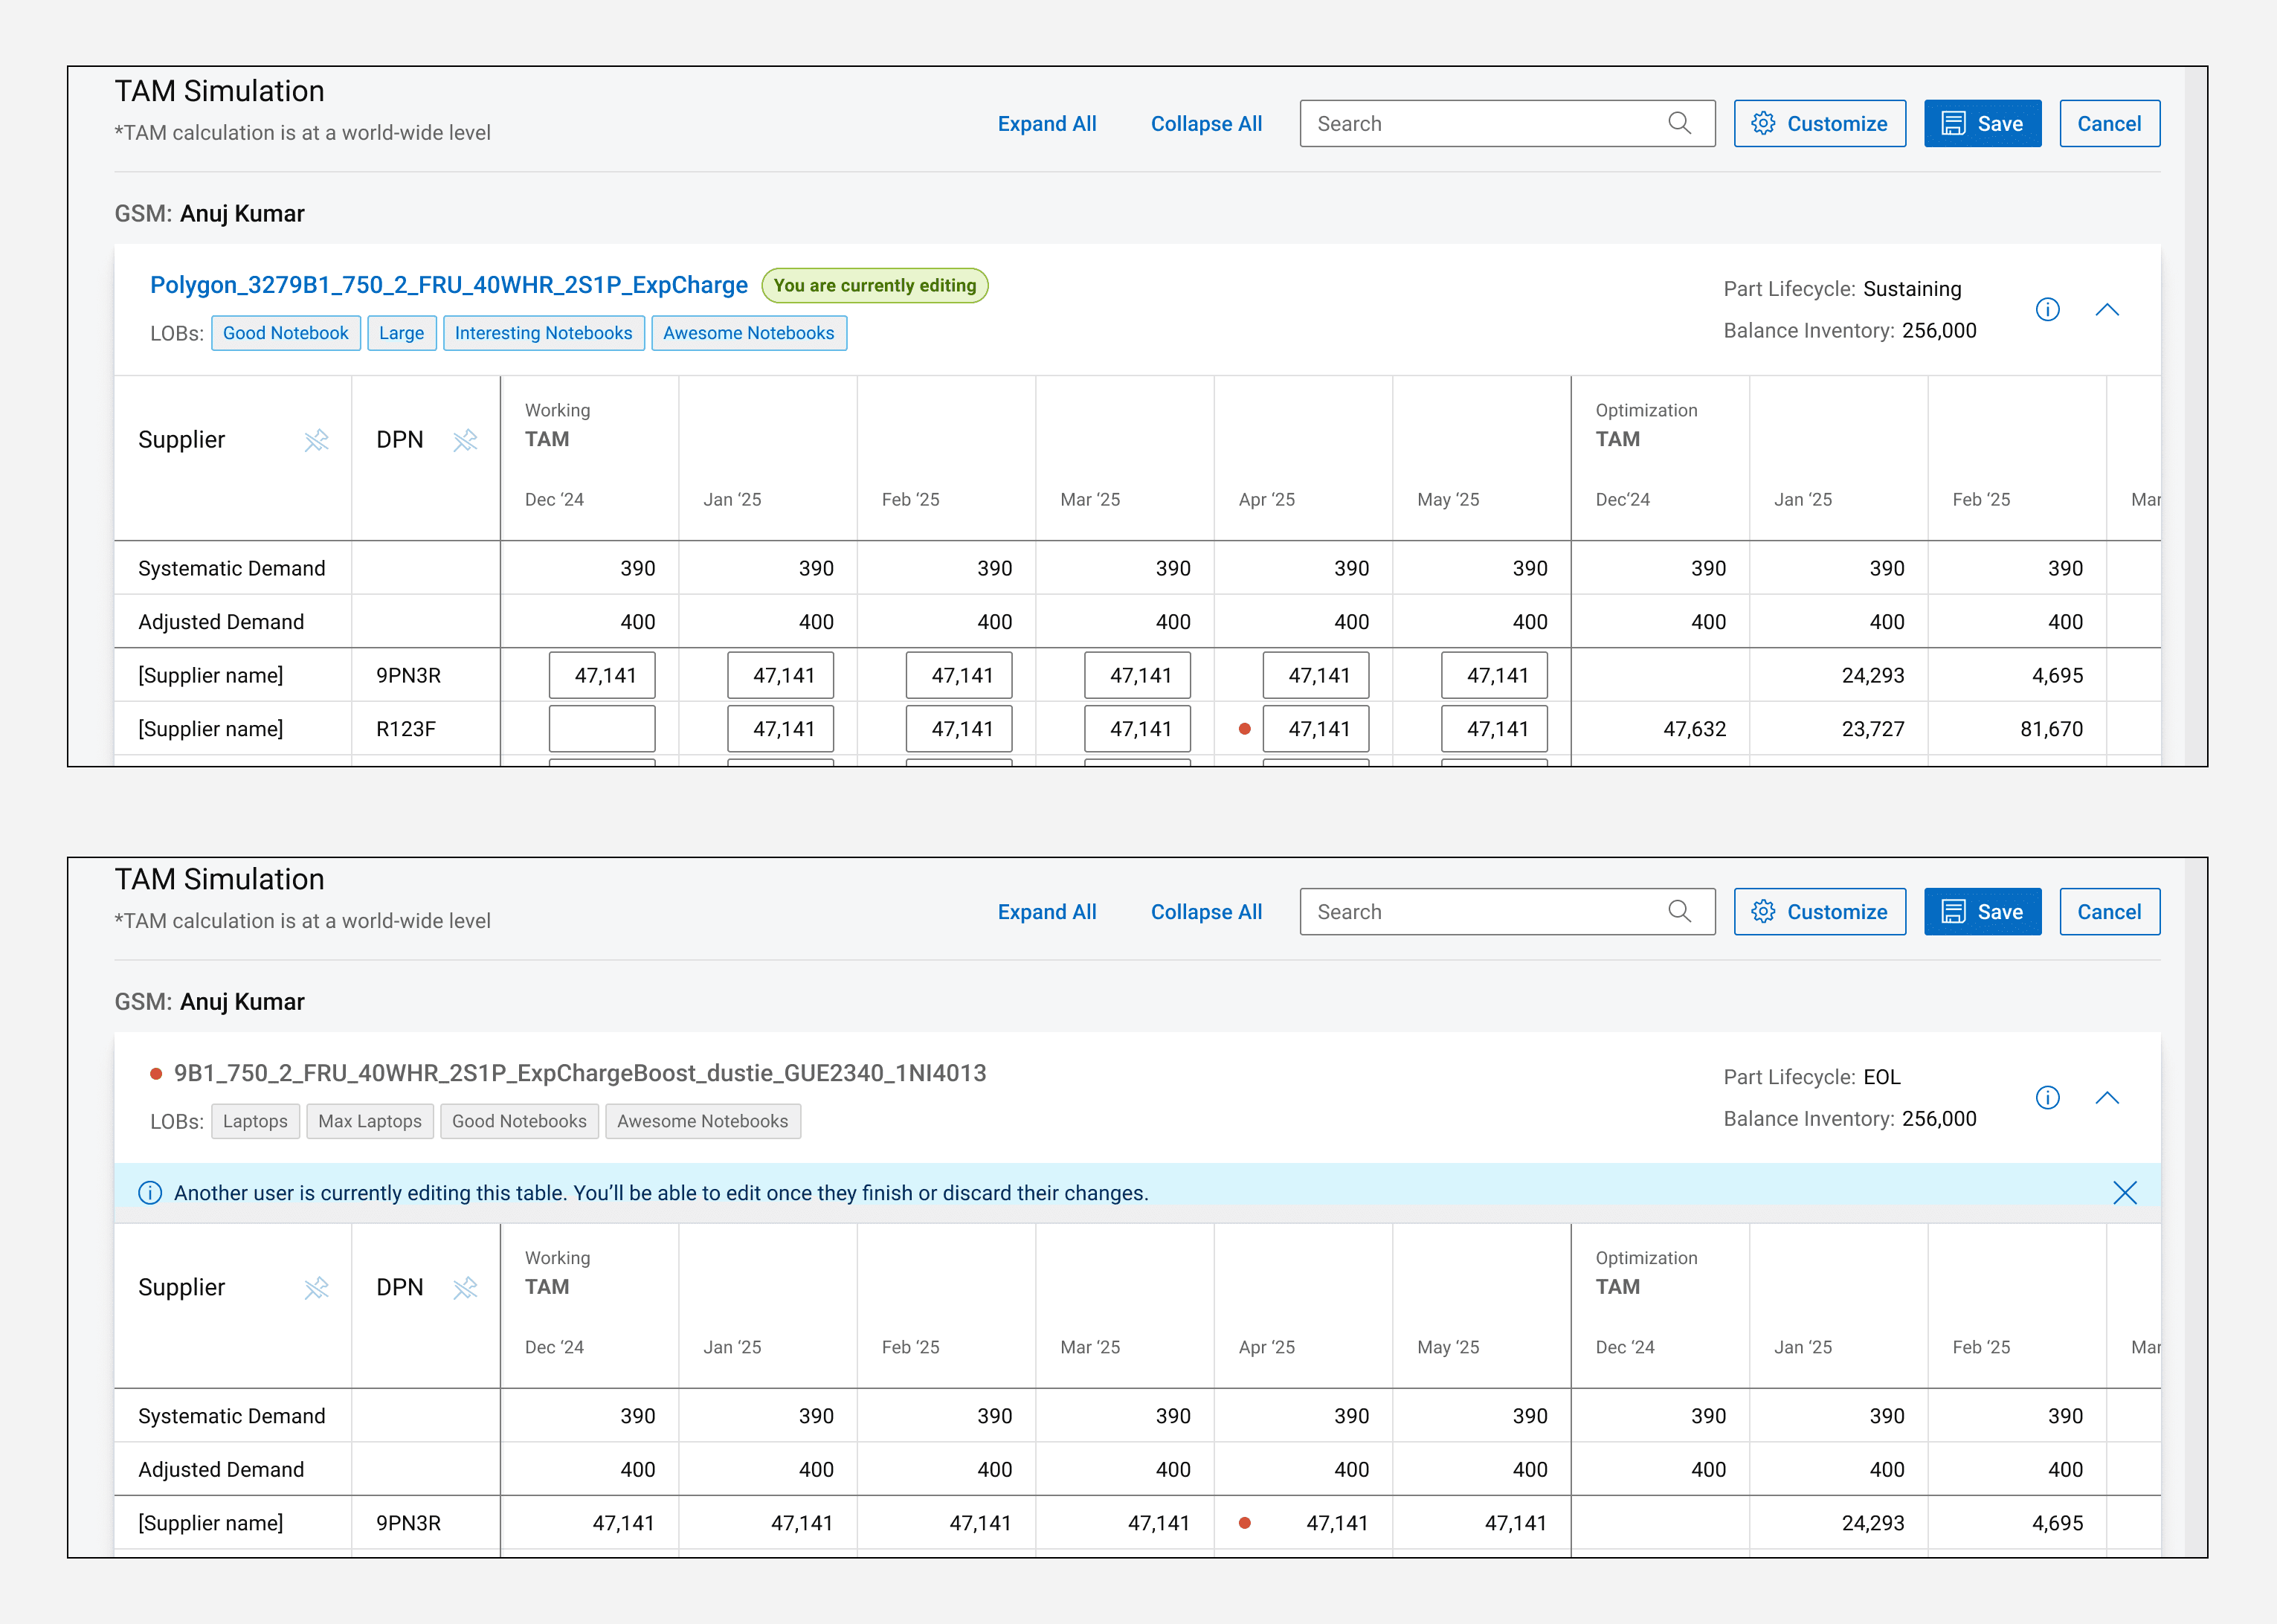2277x1624 pixels.
Task: Click the search magnifier icon in top panel
Action: (x=1679, y=123)
